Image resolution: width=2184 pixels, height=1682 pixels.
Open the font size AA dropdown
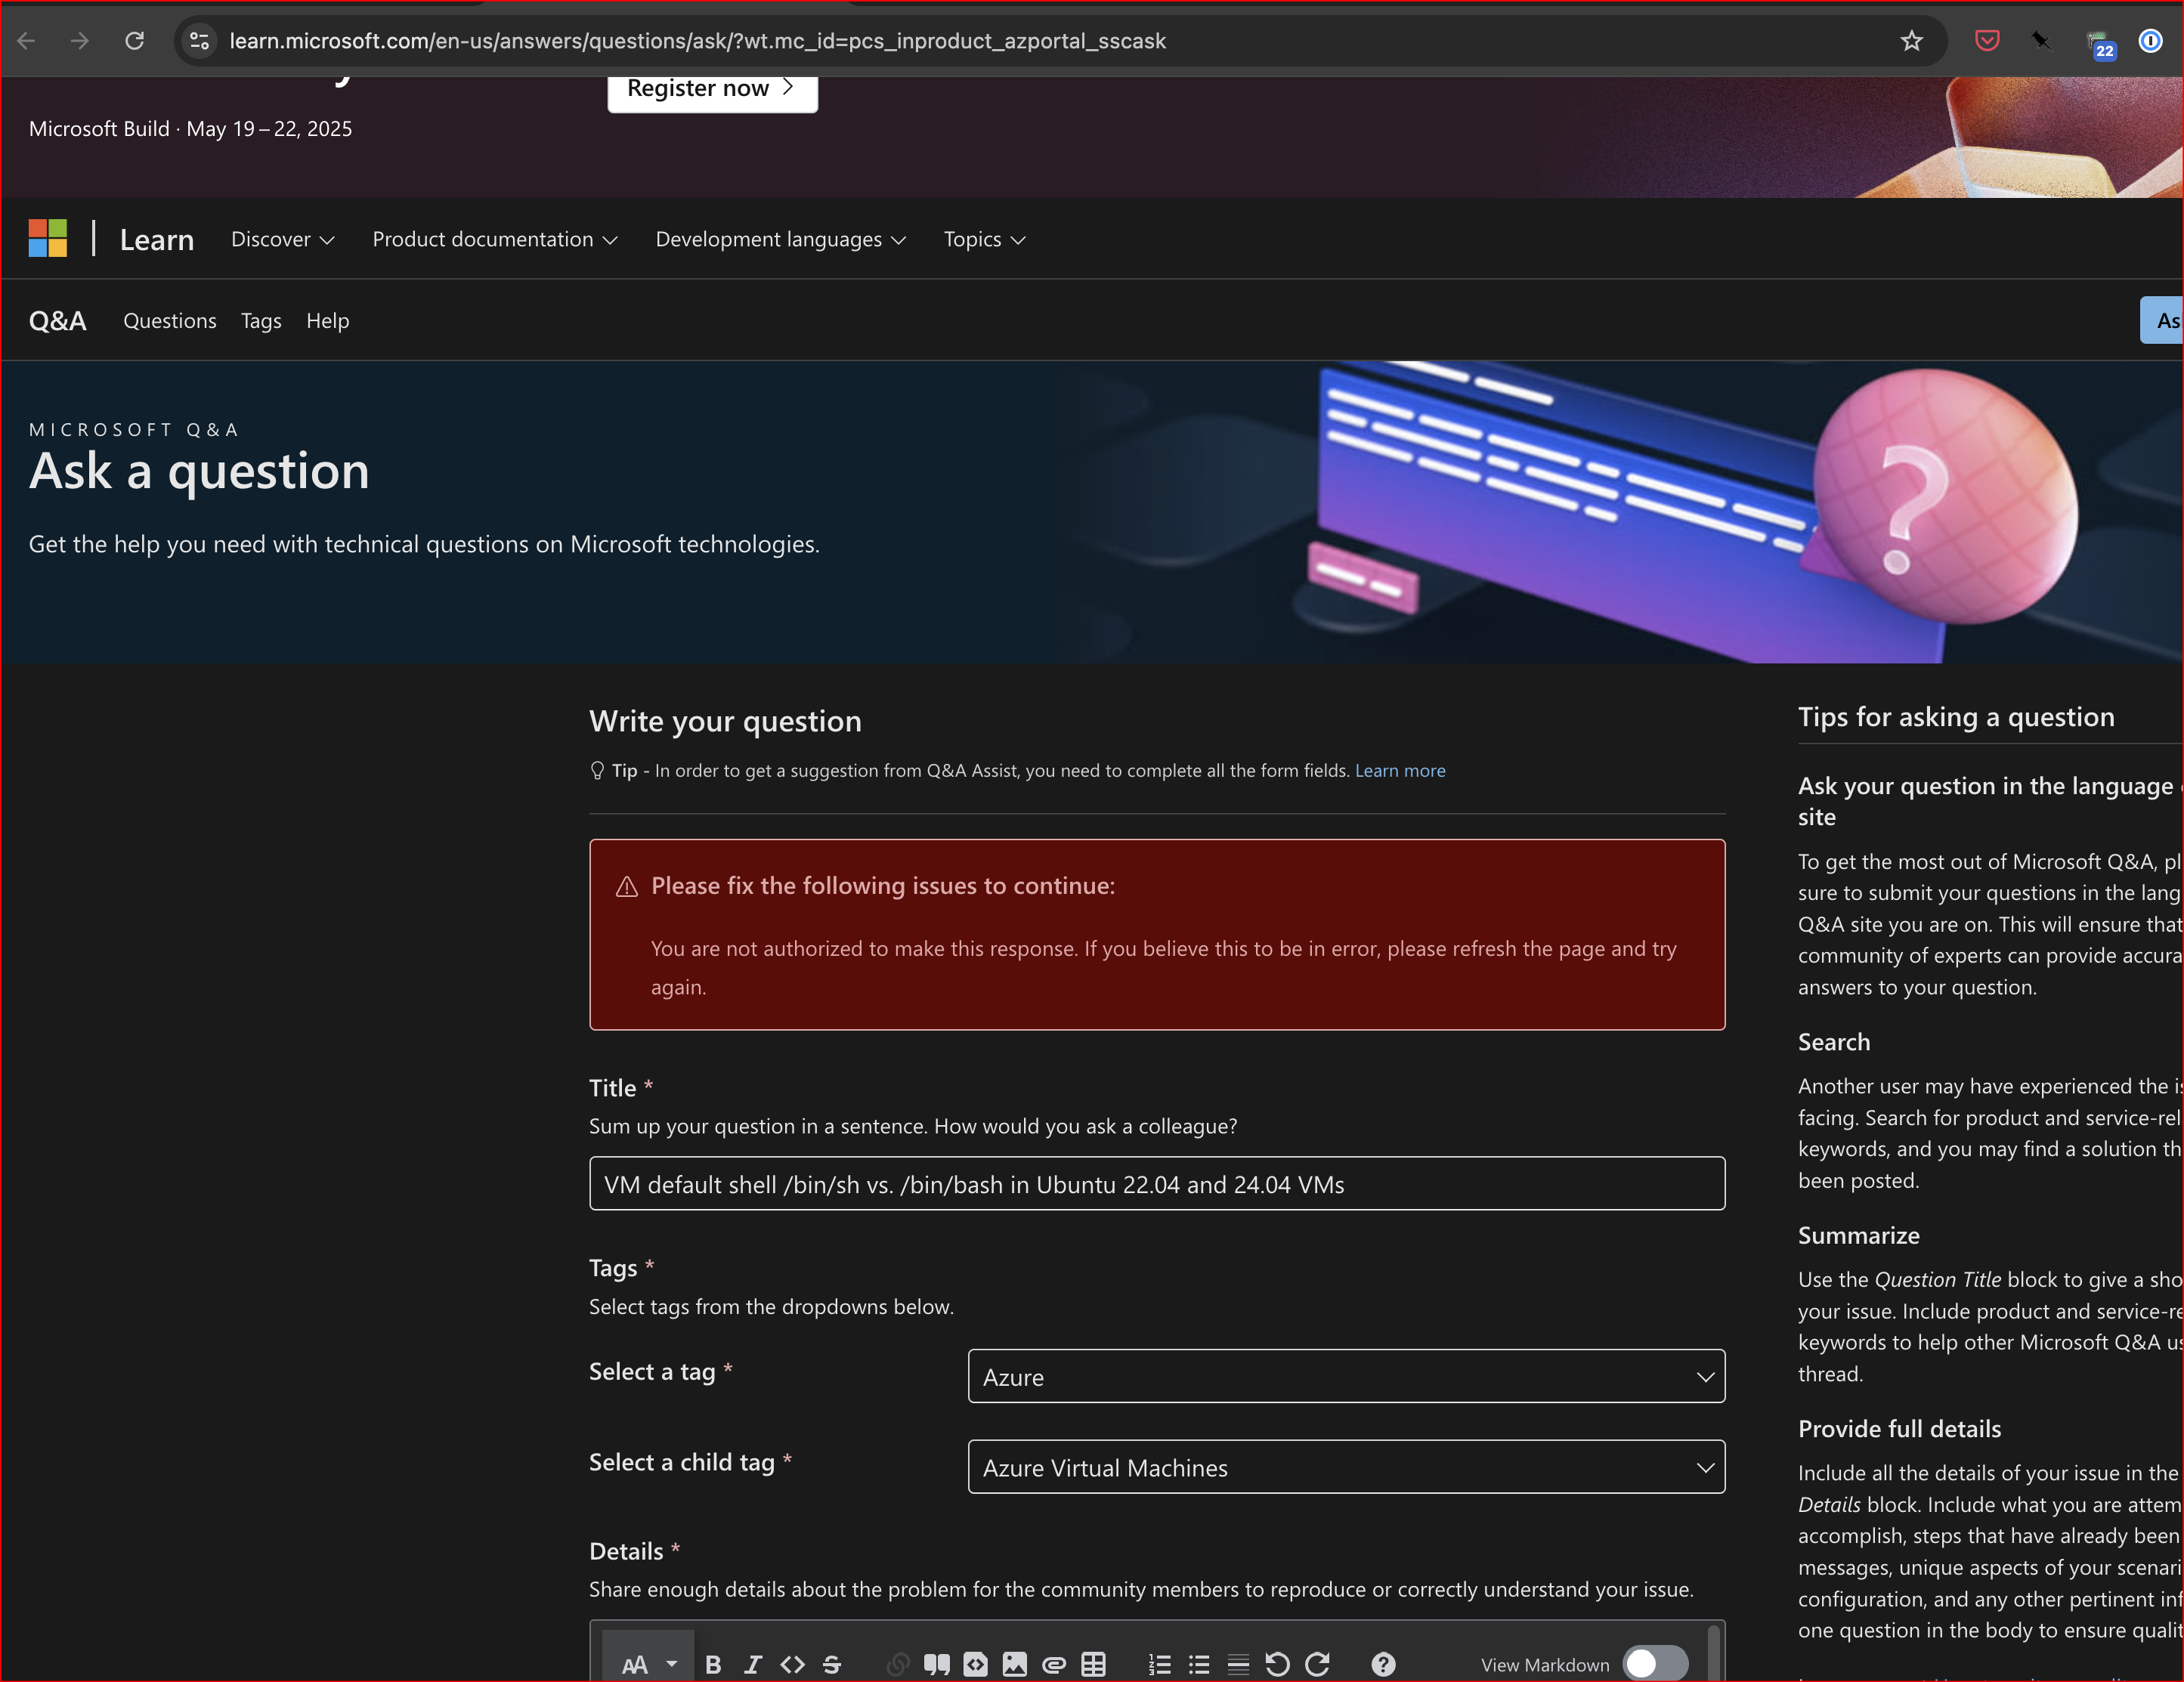648,1664
